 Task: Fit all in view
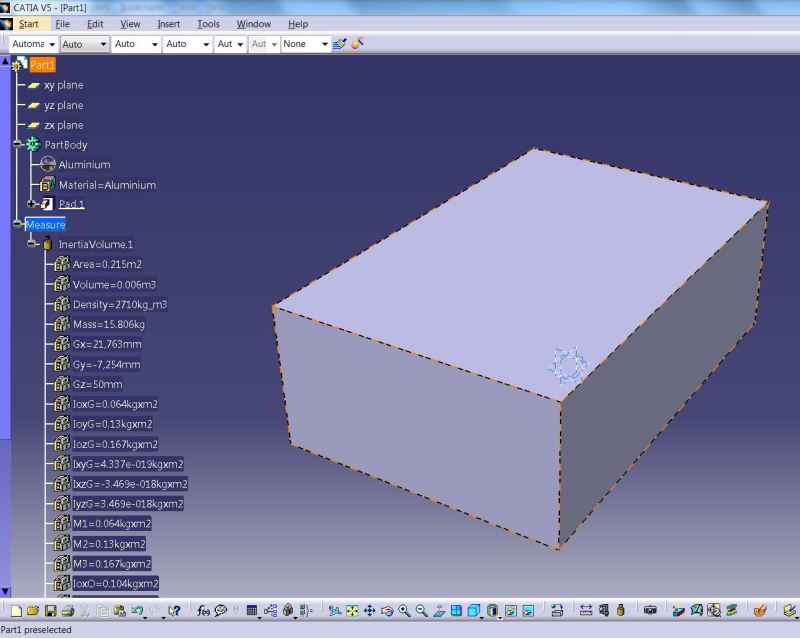(x=352, y=610)
